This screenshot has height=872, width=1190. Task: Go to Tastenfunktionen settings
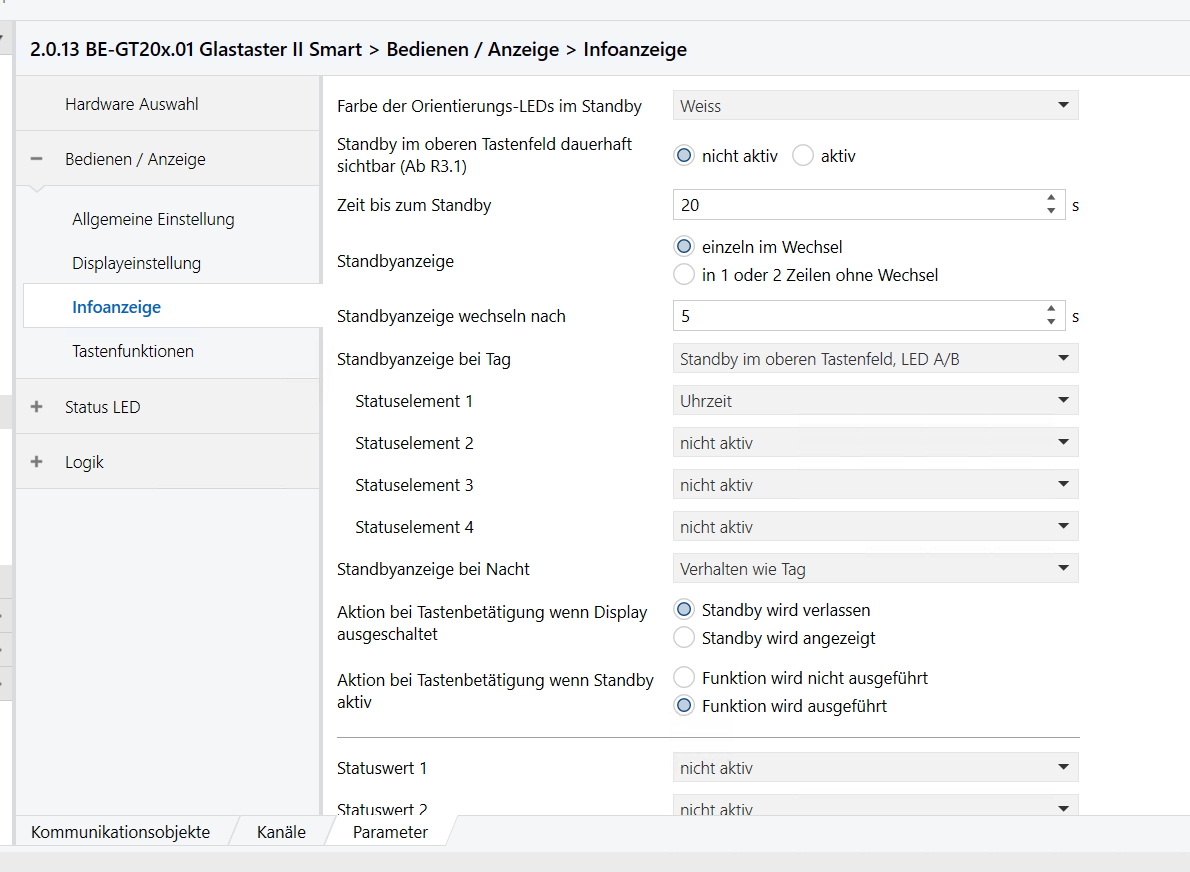[133, 351]
